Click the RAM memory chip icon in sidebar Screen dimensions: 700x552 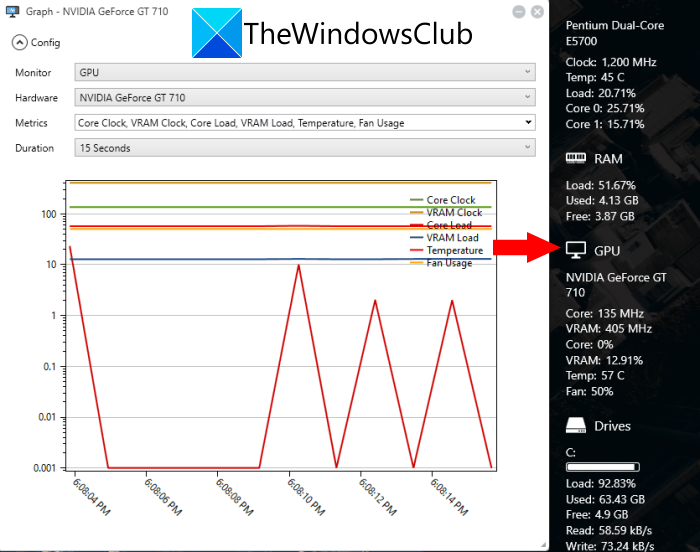click(x=575, y=158)
